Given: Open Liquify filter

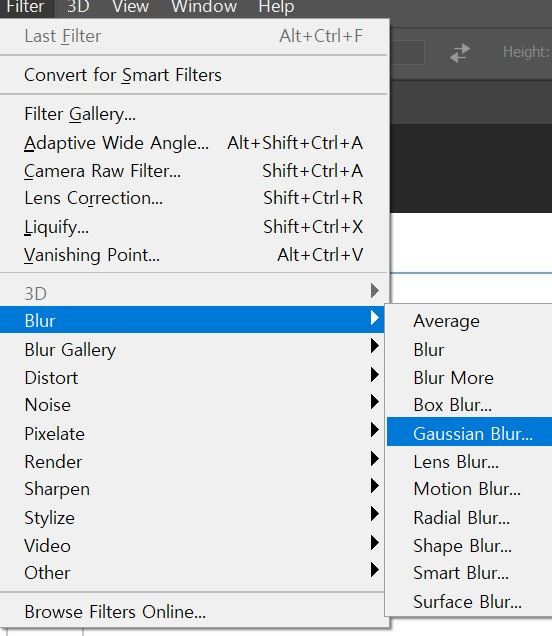Looking at the screenshot, I should pyautogui.click(x=193, y=227).
